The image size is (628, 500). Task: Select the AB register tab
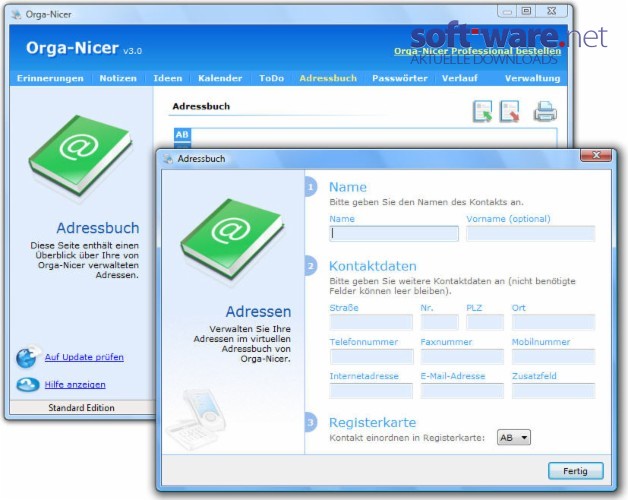click(x=182, y=134)
